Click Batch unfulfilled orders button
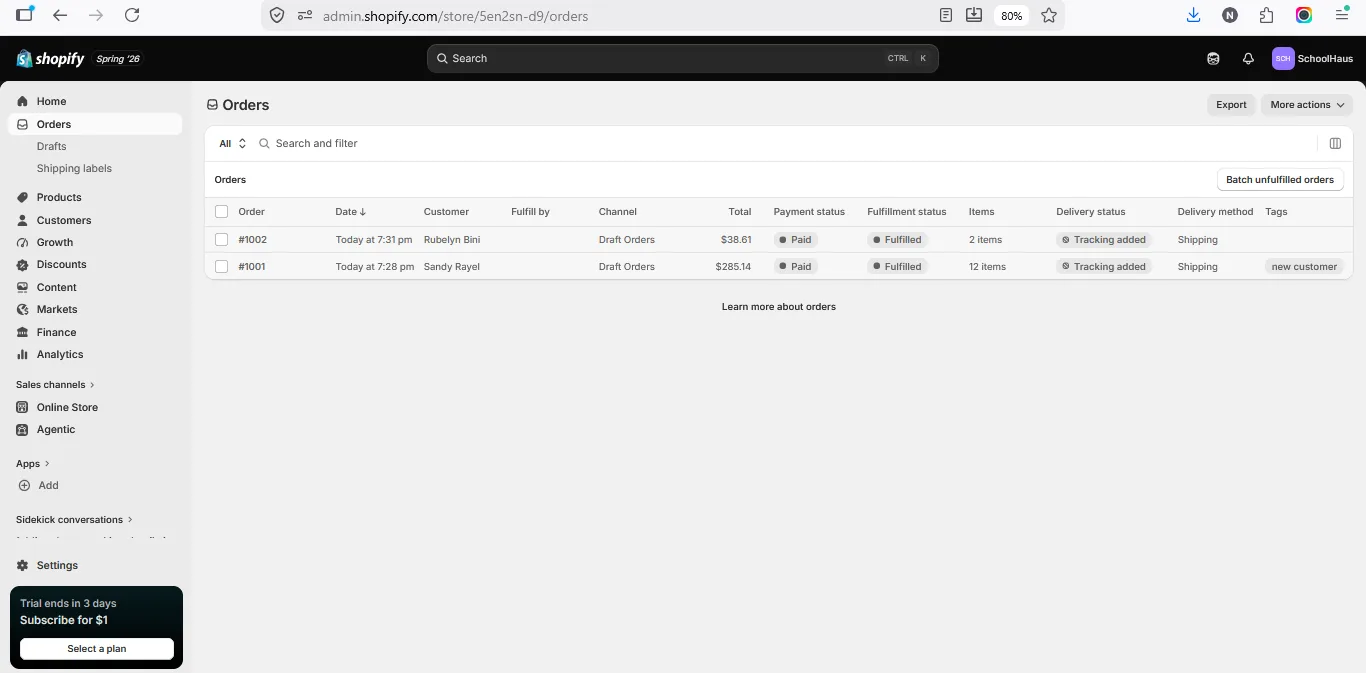This screenshot has height=673, width=1366. tap(1280, 180)
